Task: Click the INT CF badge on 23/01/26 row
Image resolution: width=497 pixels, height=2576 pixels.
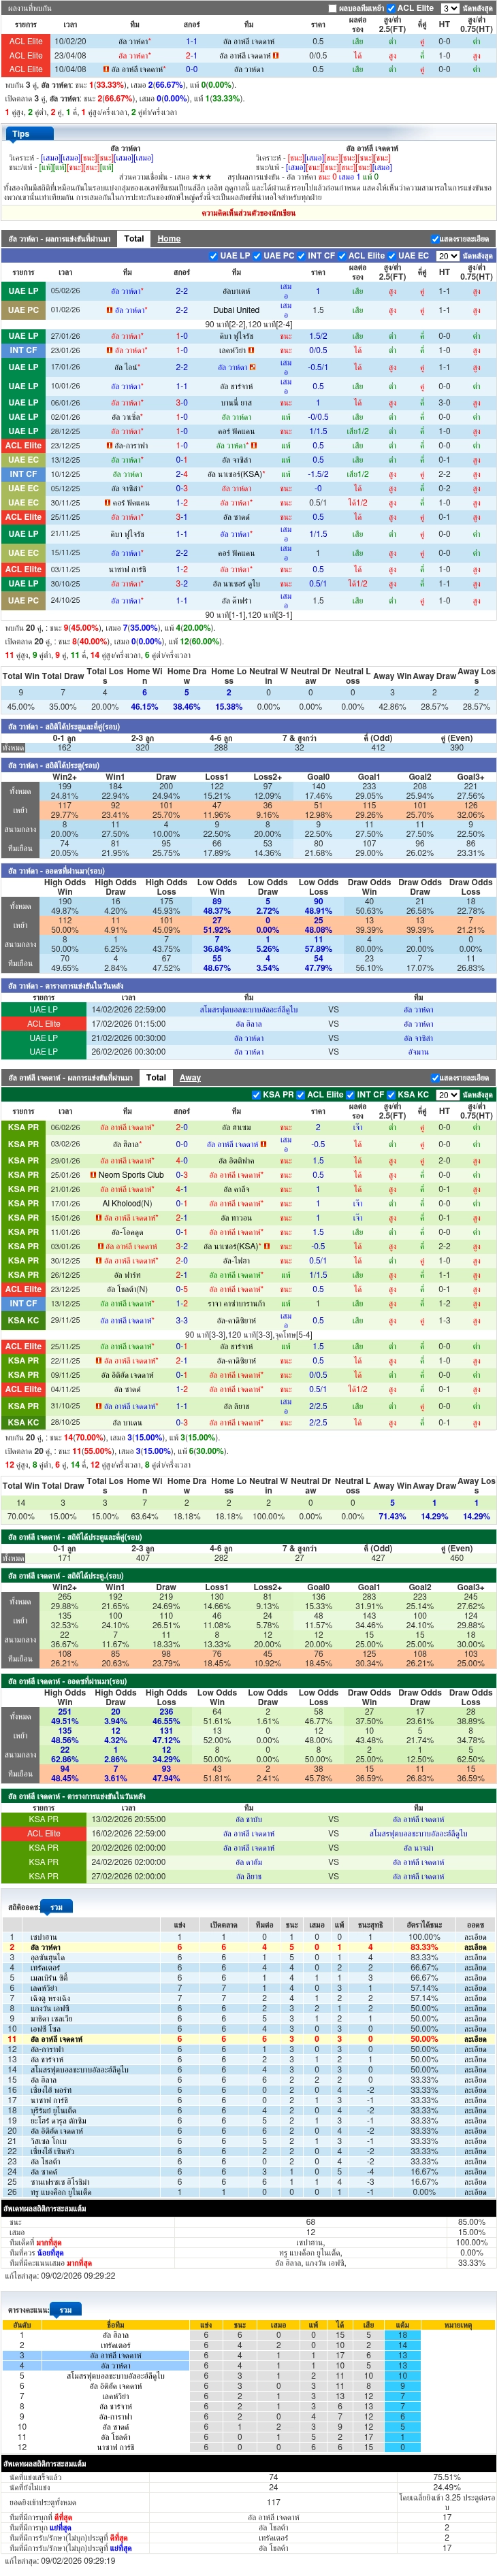Action: pos(24,350)
